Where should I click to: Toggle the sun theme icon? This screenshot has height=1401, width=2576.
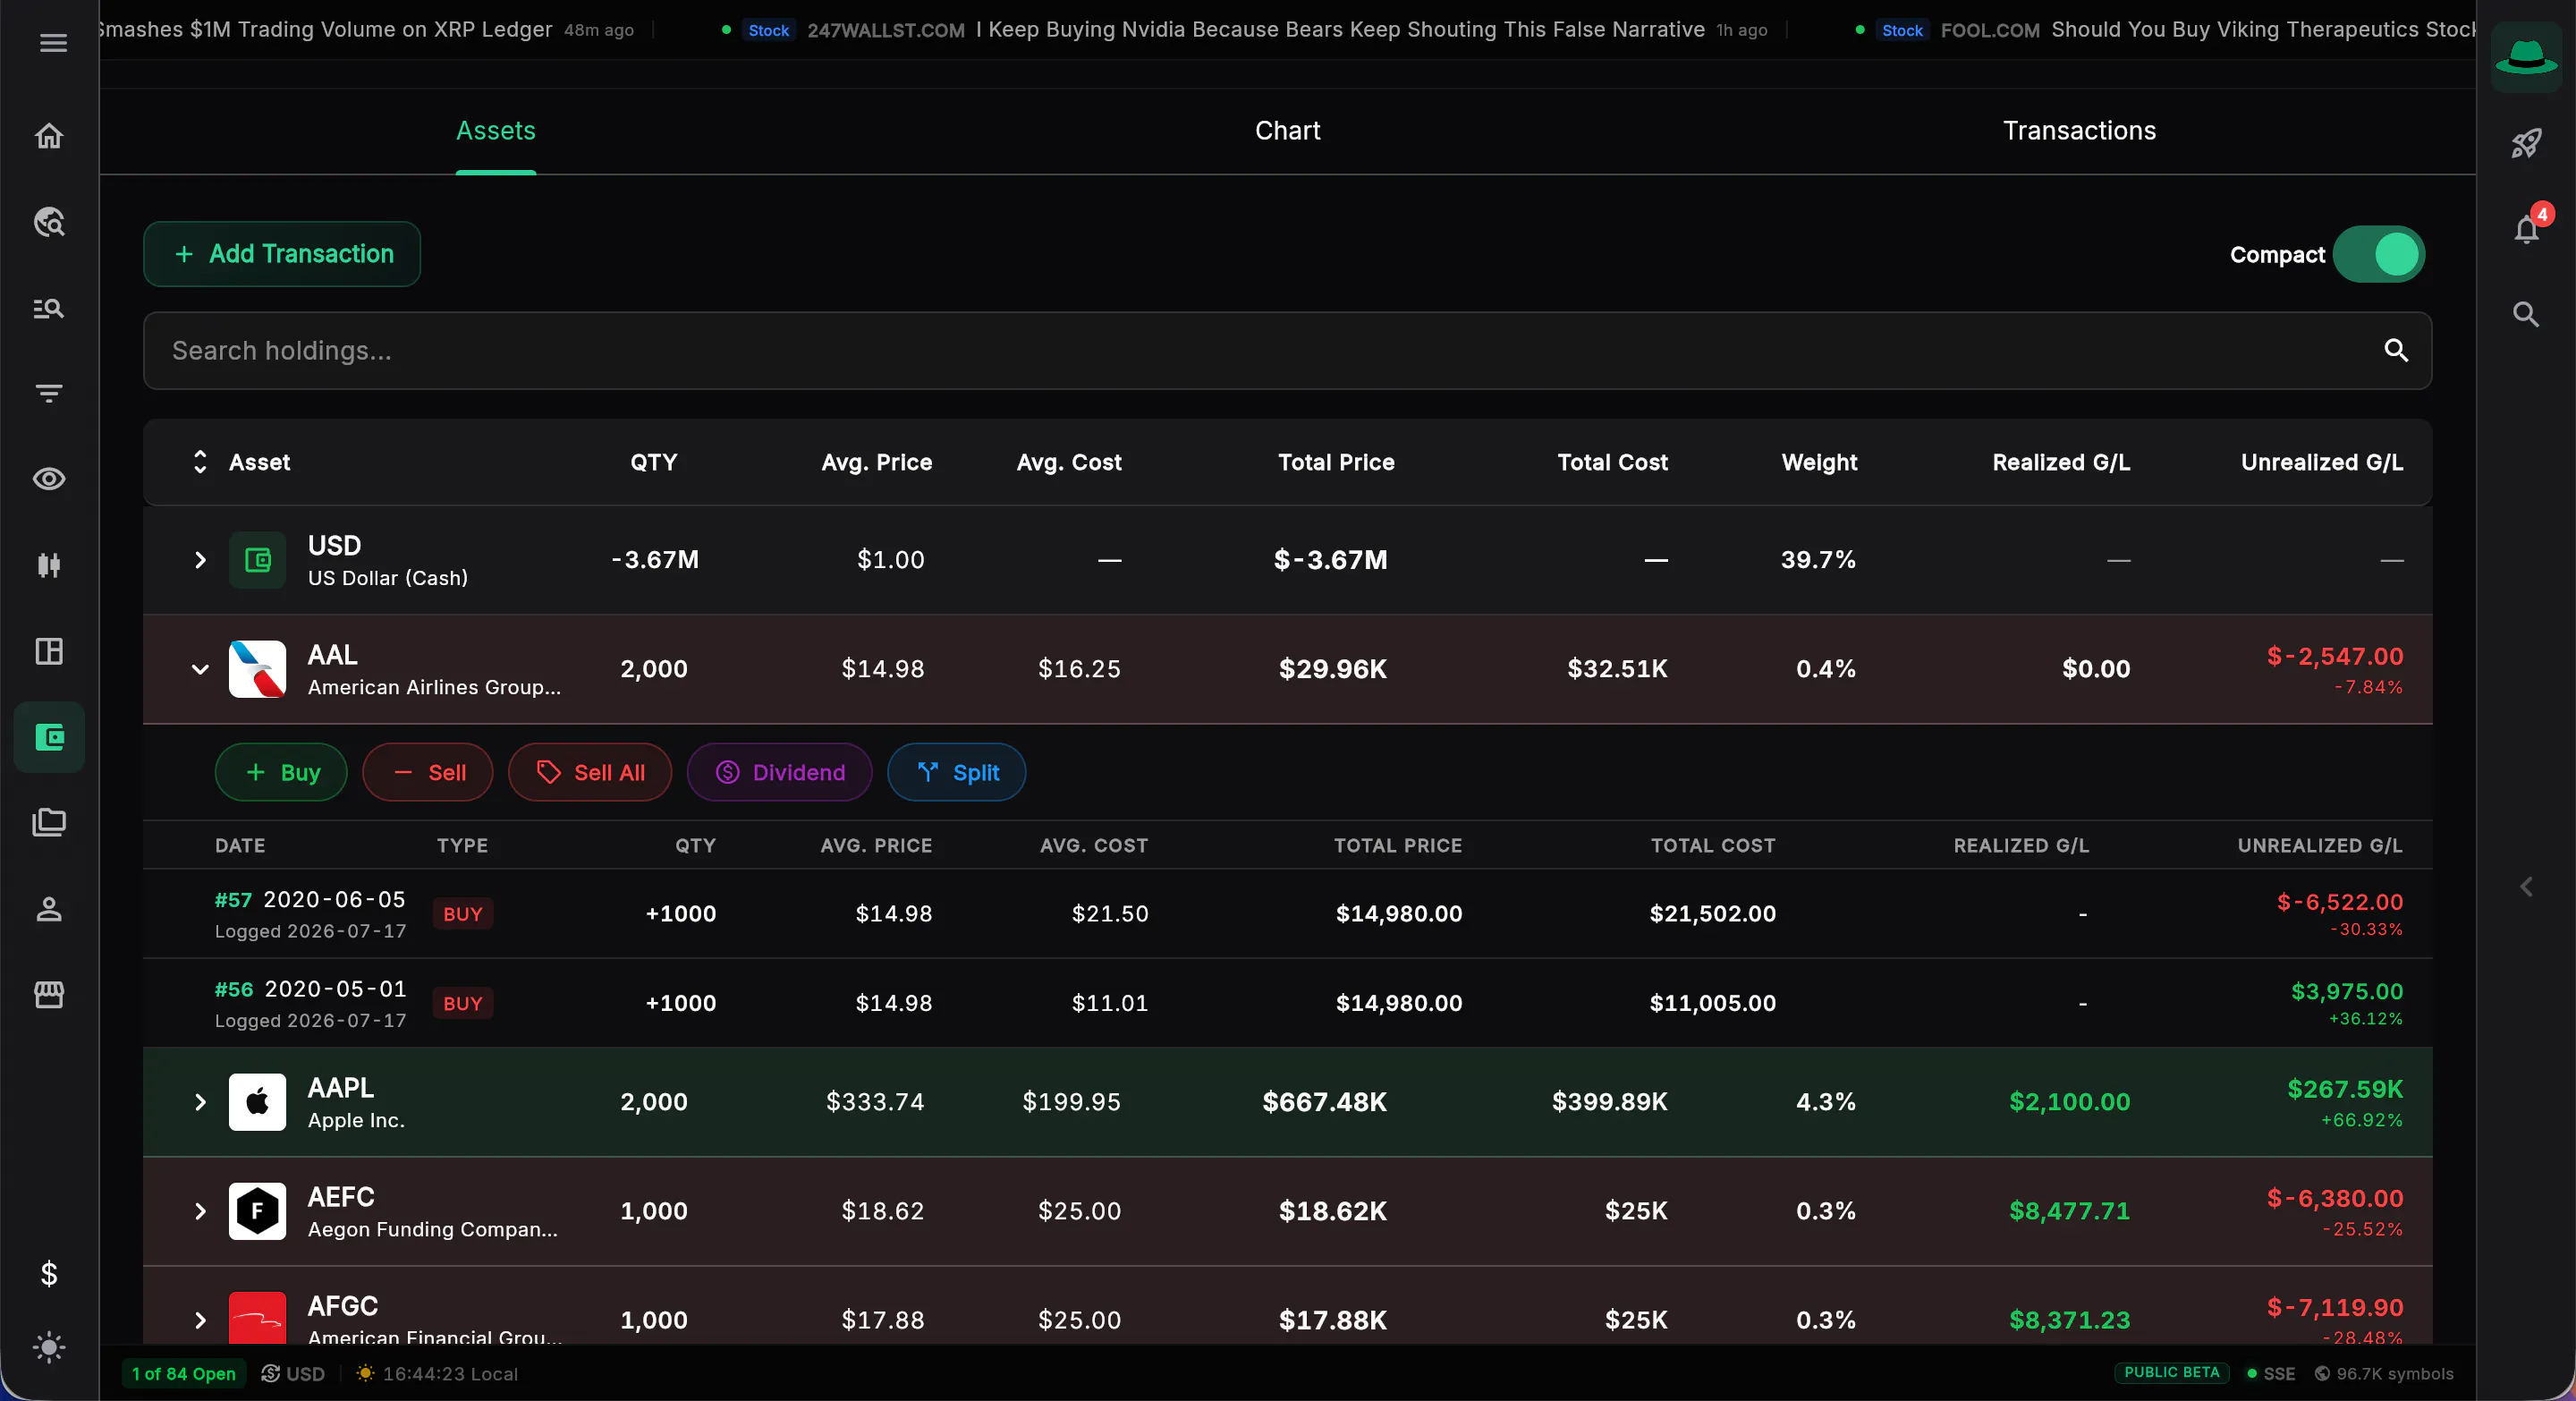click(x=49, y=1347)
